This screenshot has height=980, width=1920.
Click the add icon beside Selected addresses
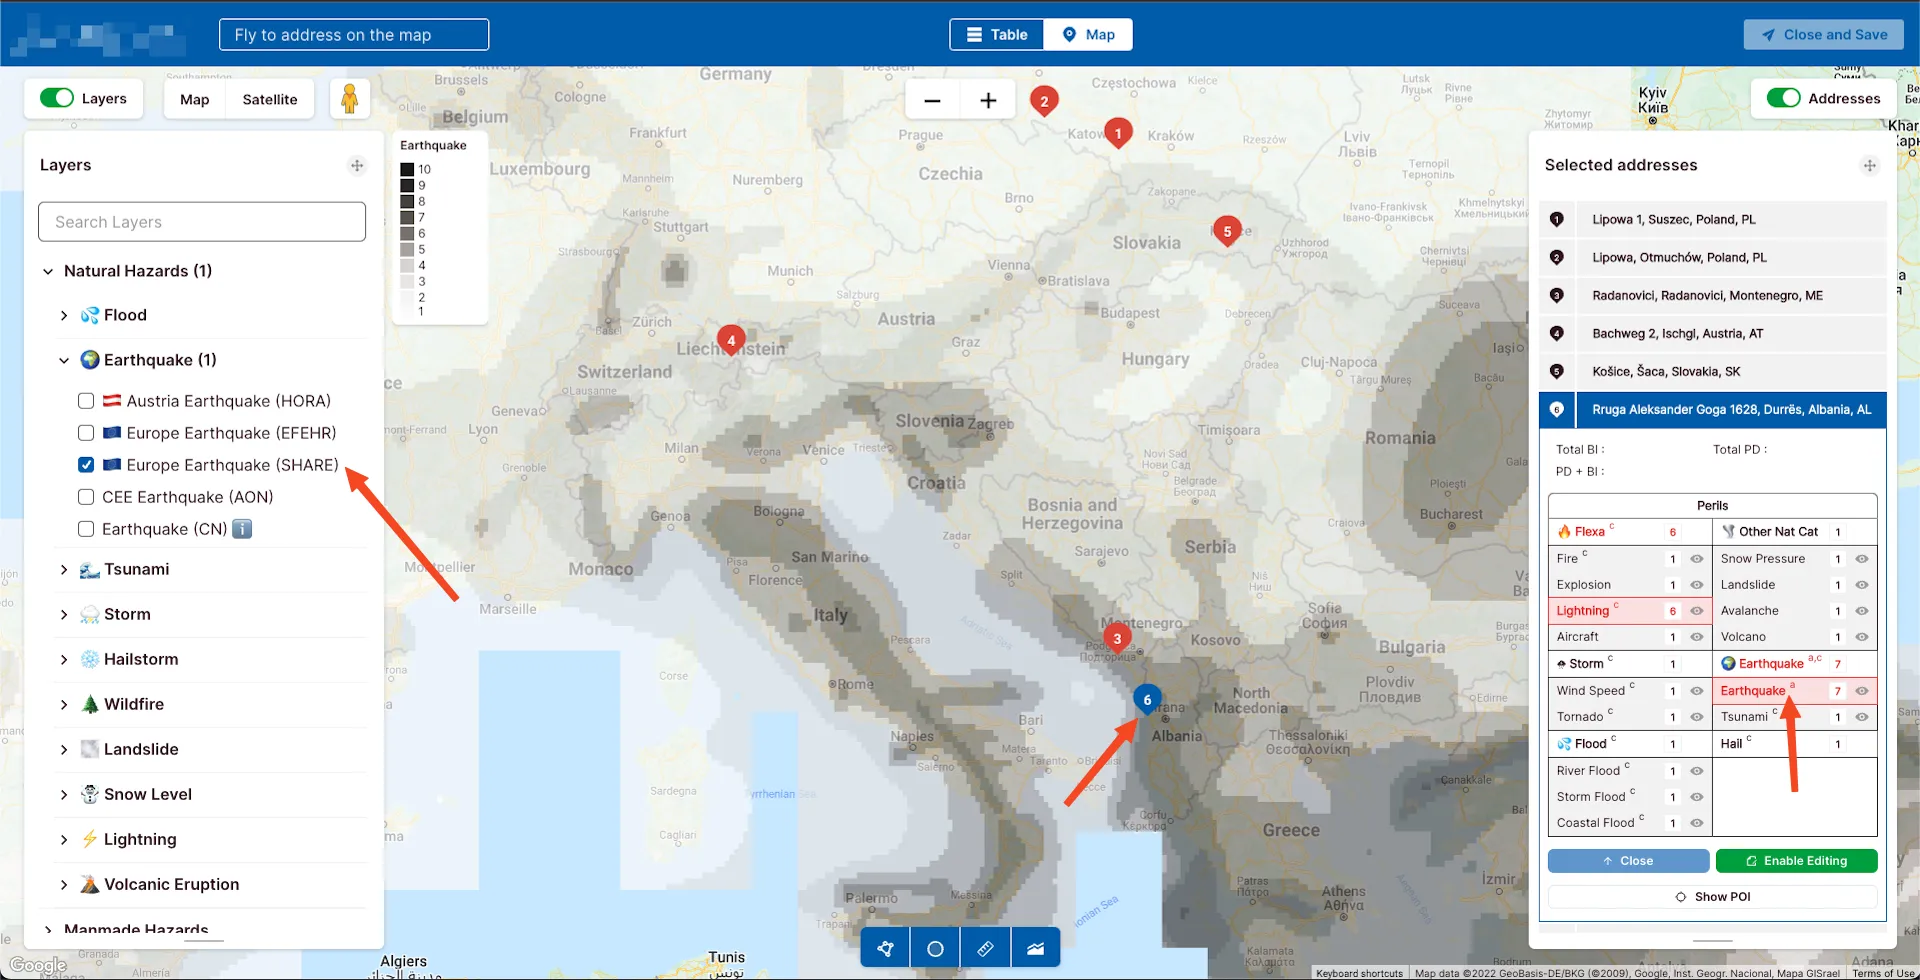(1871, 165)
